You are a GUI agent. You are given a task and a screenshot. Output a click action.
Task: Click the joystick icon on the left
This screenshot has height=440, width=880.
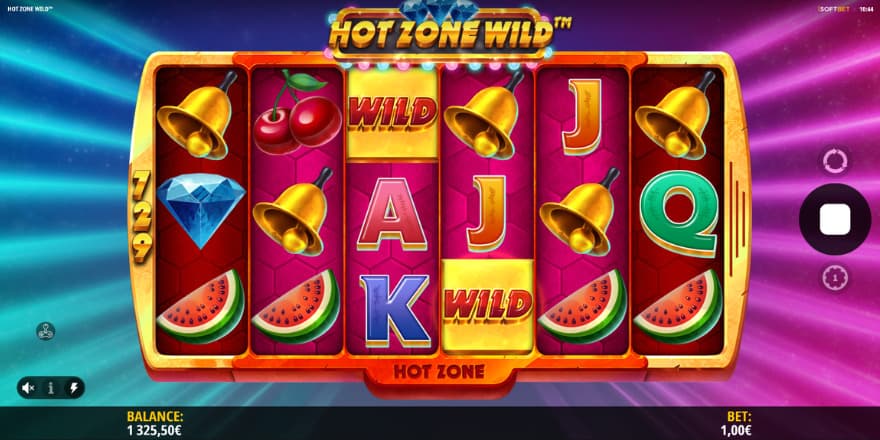click(x=45, y=331)
